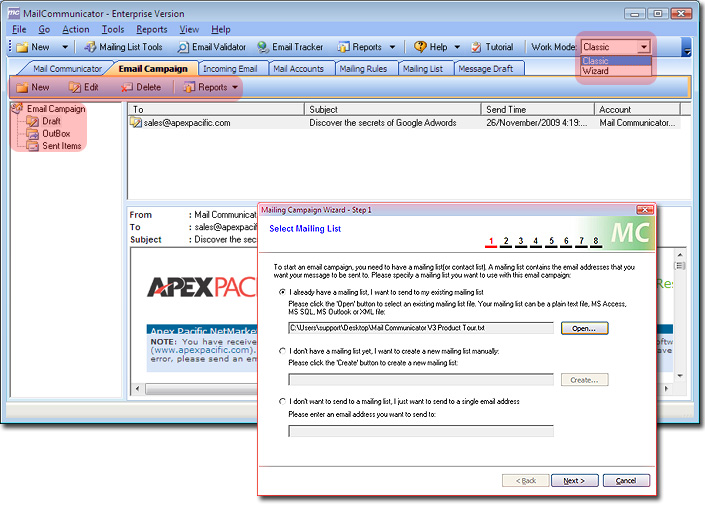This screenshot has width=705, height=510.
Task: Open campaign toolbar Reports icon
Action: 189,87
